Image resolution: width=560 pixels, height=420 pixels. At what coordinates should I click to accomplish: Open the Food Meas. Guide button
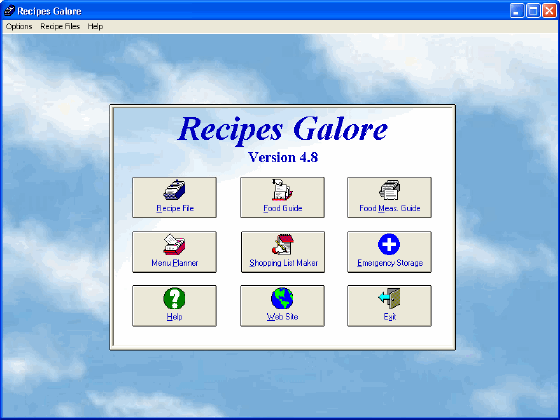tap(389, 198)
